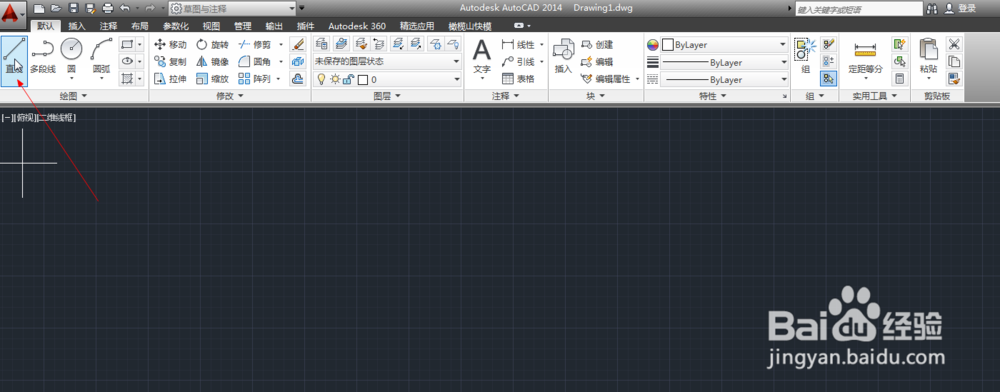
Task: Click the 俯视 viewport view label
Action: coord(26,118)
